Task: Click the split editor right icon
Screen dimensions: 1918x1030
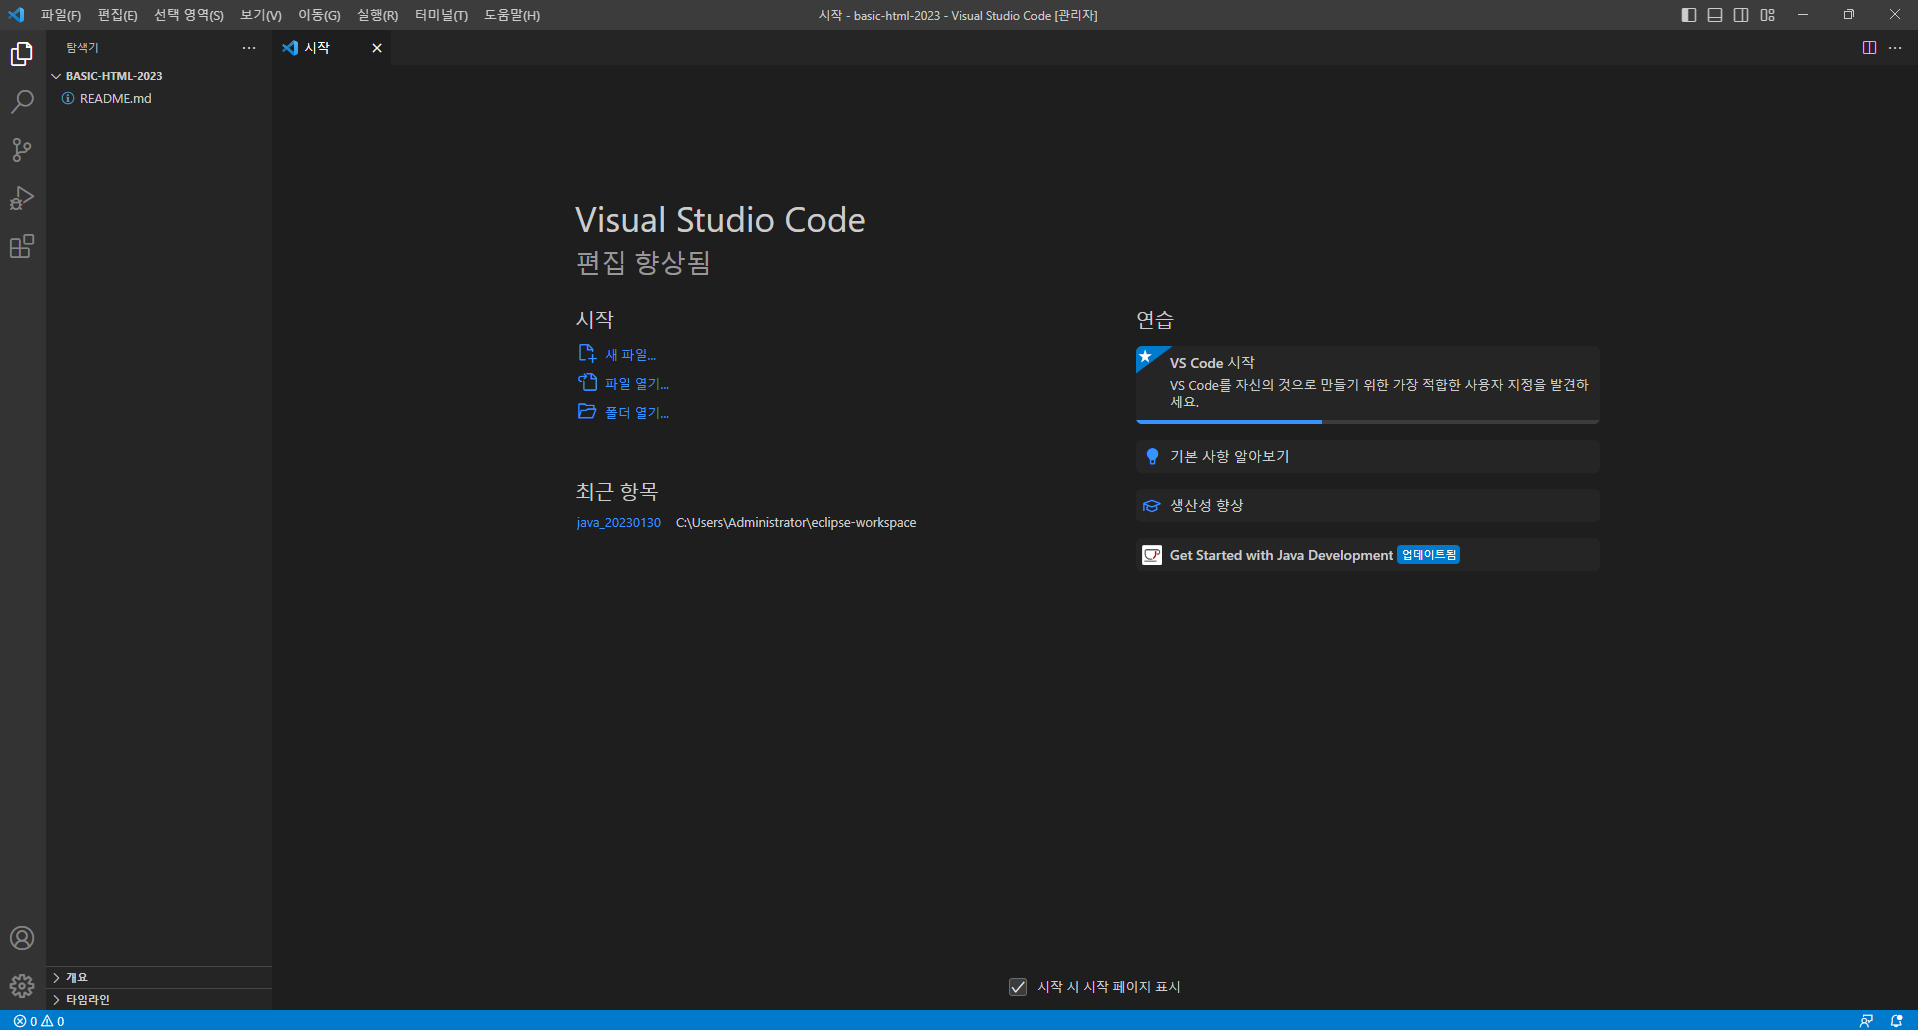Action: pos(1869,48)
